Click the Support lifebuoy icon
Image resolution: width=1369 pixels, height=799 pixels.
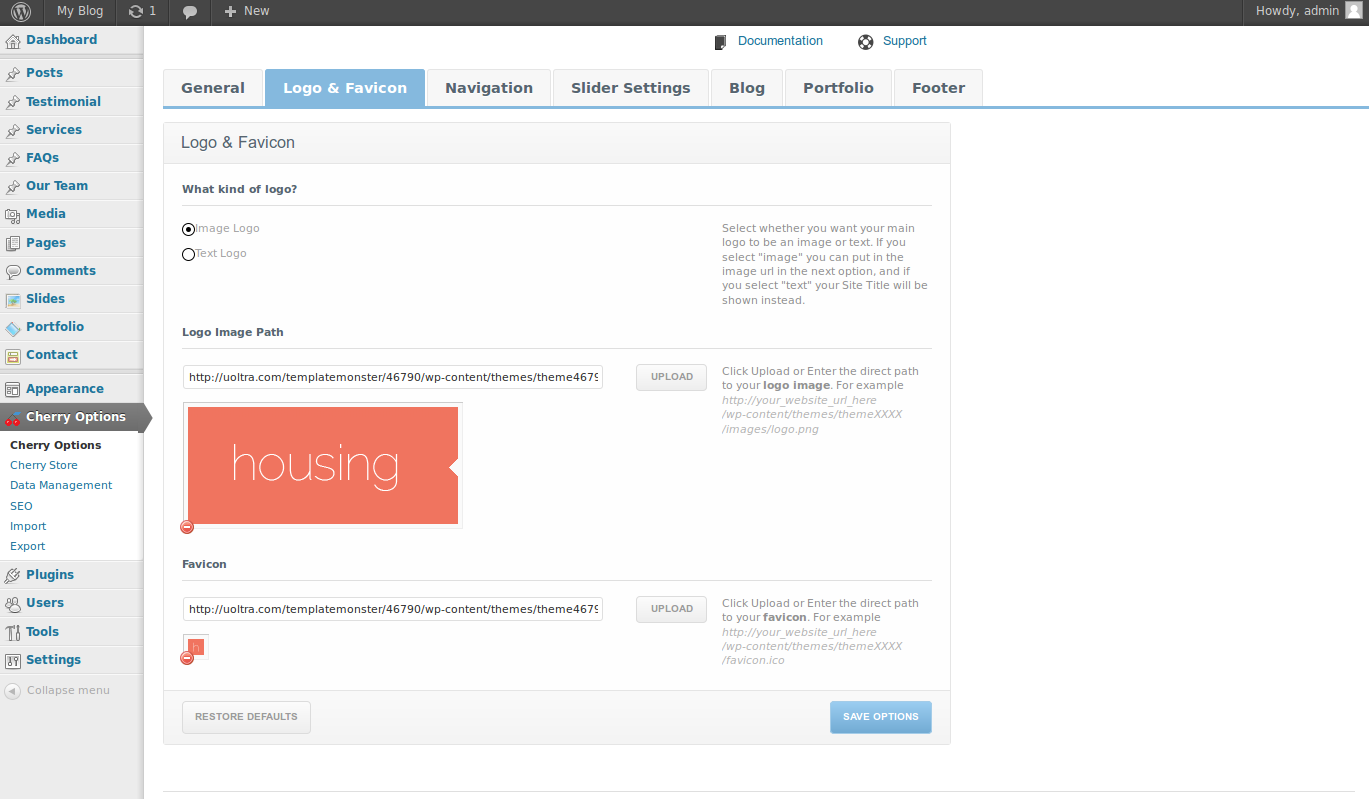click(x=866, y=42)
